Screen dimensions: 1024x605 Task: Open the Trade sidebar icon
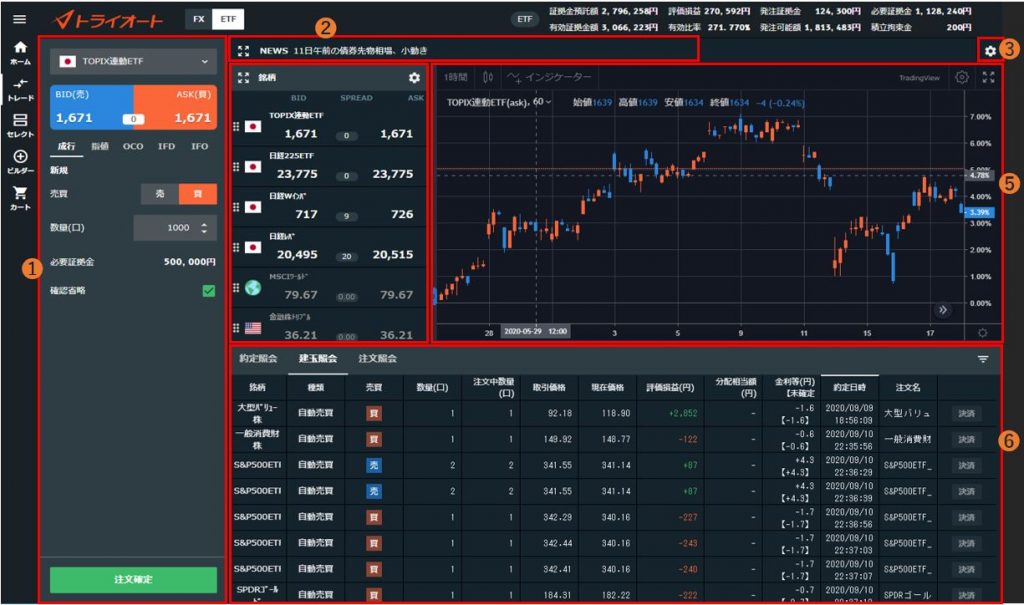click(20, 90)
